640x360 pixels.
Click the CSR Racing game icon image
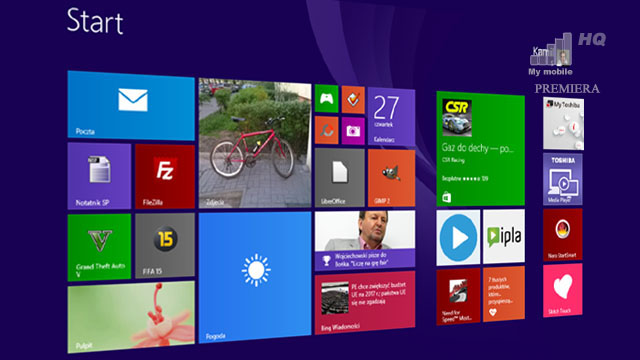(457, 118)
